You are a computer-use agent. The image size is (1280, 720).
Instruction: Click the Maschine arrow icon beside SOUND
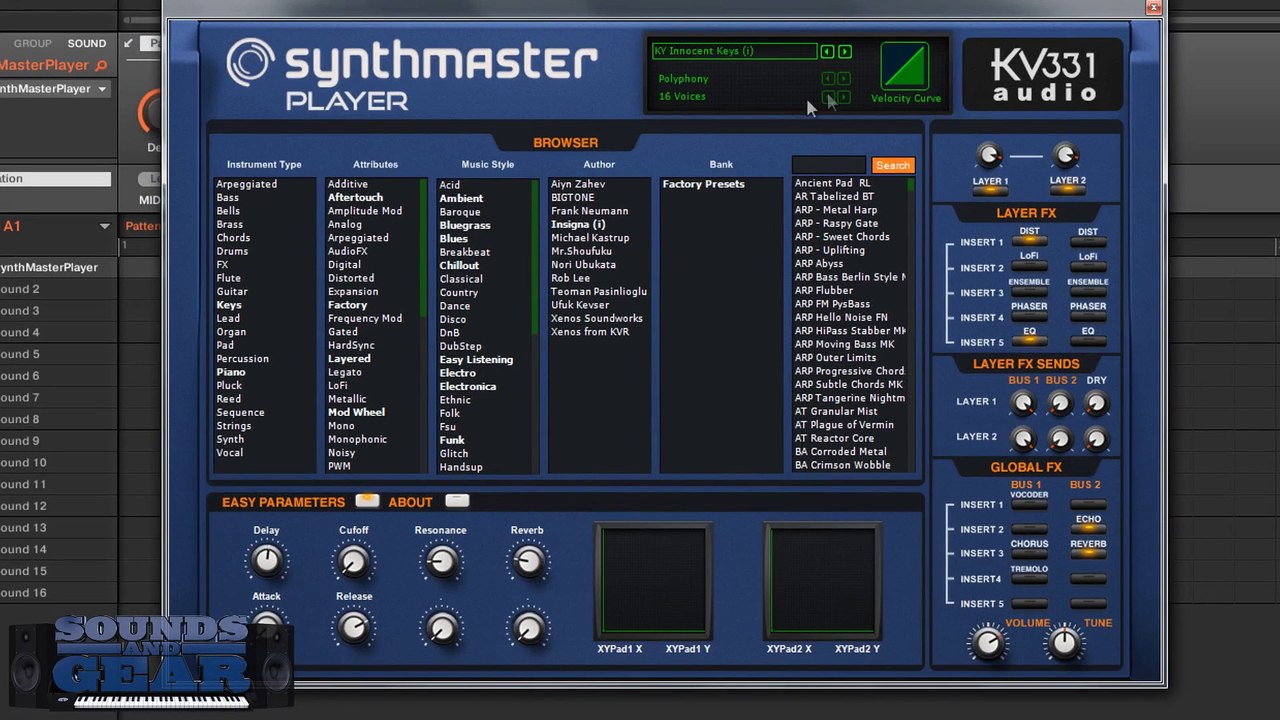coord(127,44)
